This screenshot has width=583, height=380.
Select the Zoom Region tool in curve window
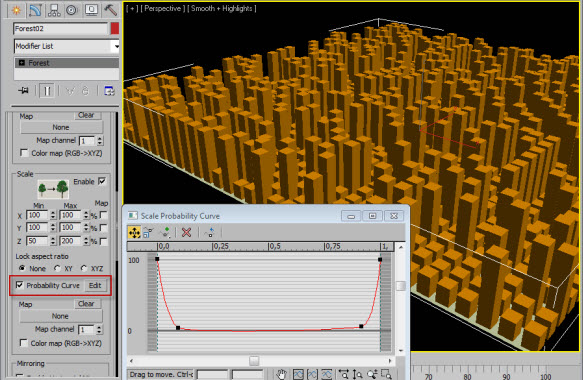point(387,374)
